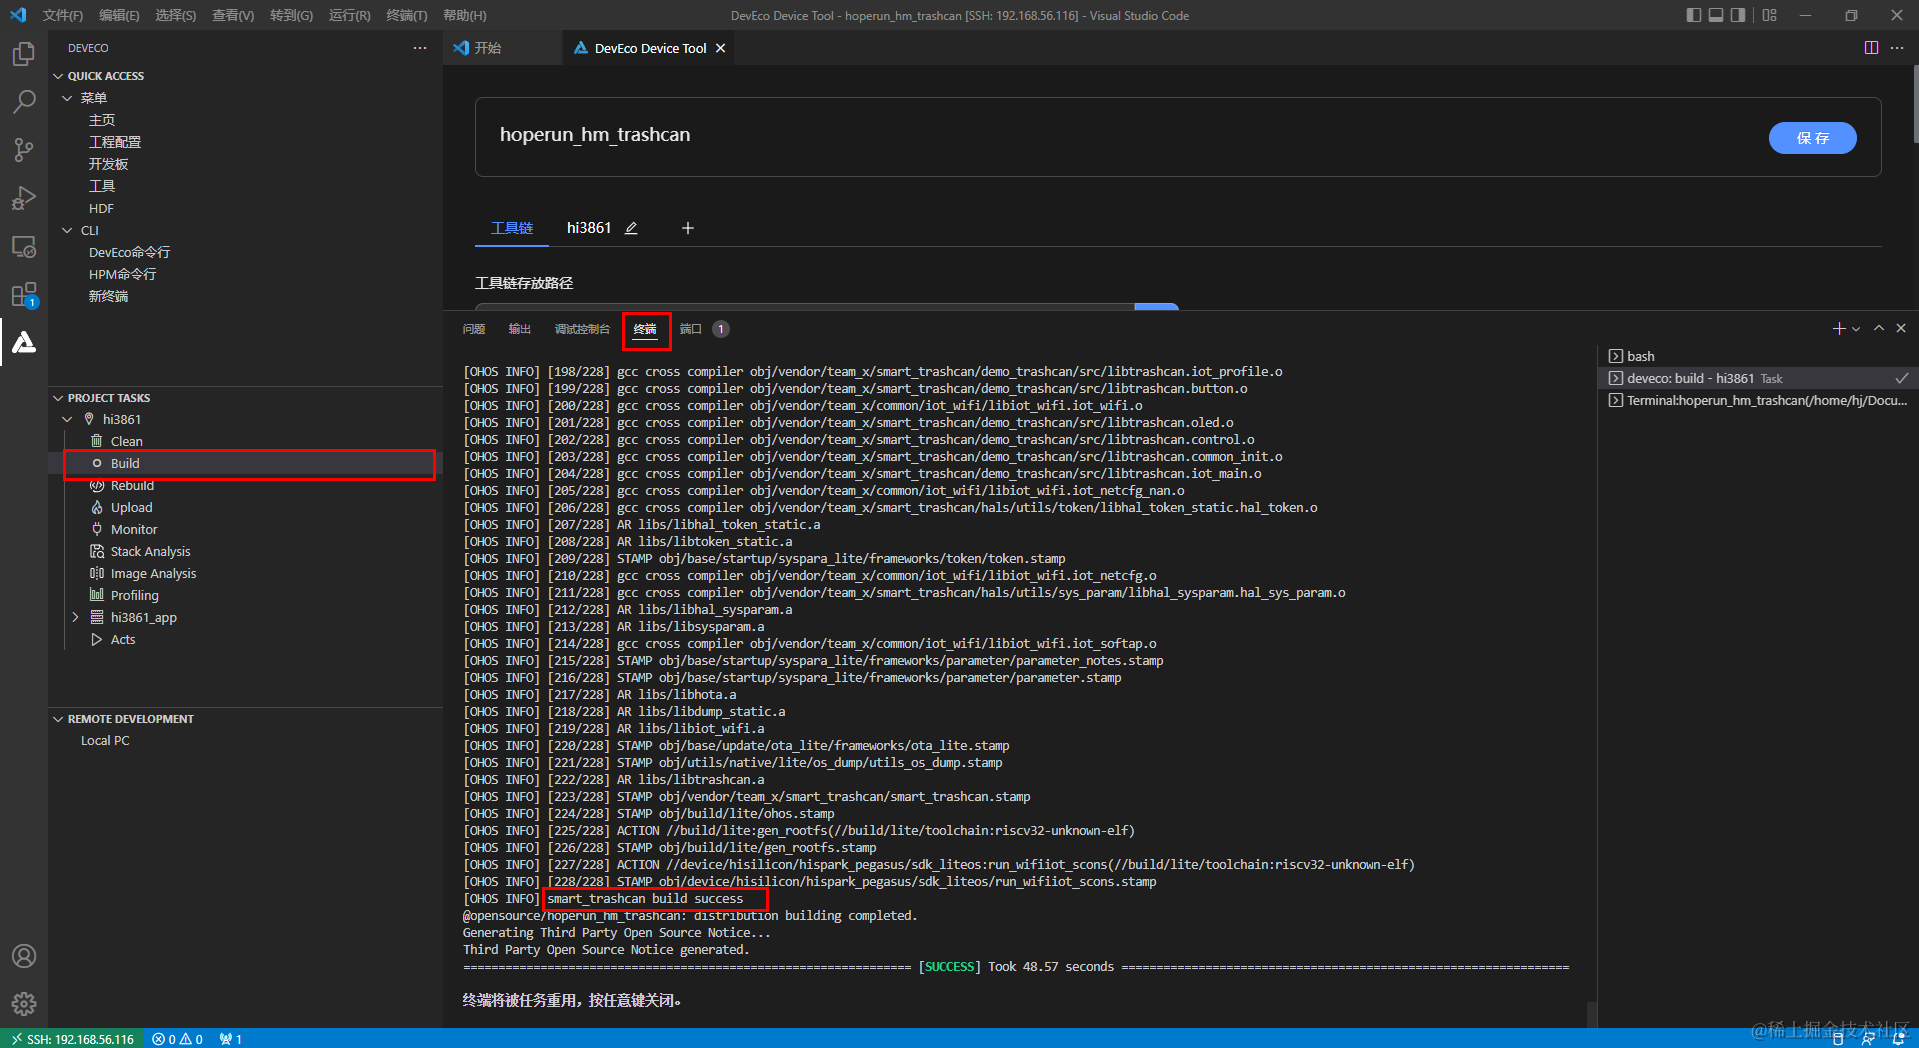
Task: Select the Terminal:hoperun_hm_trashcan terminal entry
Action: coord(1758,400)
